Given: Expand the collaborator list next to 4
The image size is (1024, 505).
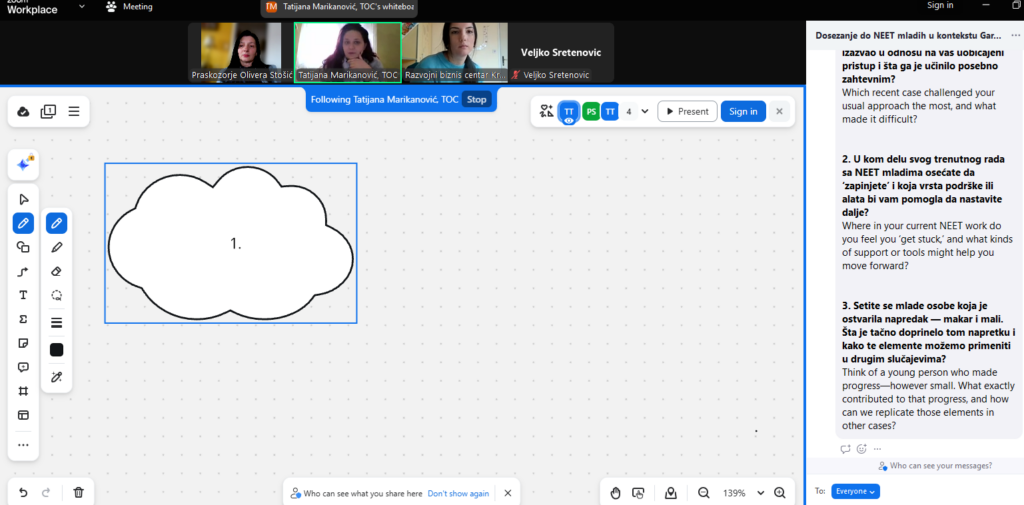Looking at the screenshot, I should click(x=645, y=112).
